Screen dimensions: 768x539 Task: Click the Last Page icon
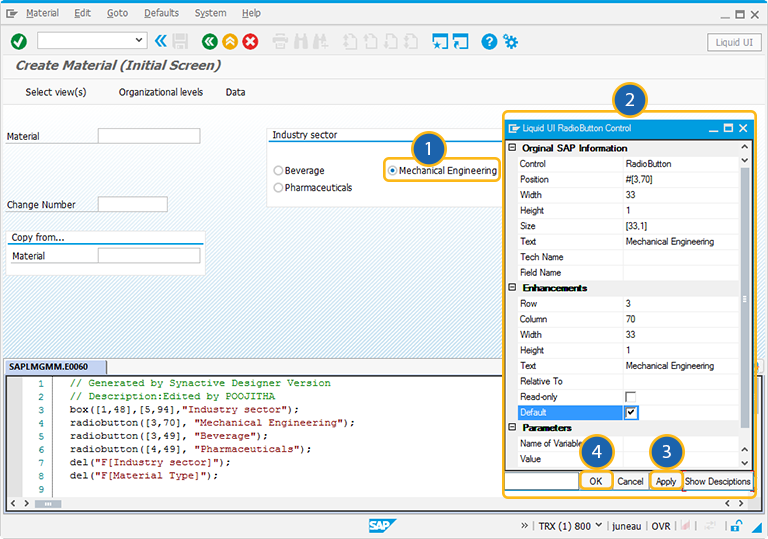410,42
